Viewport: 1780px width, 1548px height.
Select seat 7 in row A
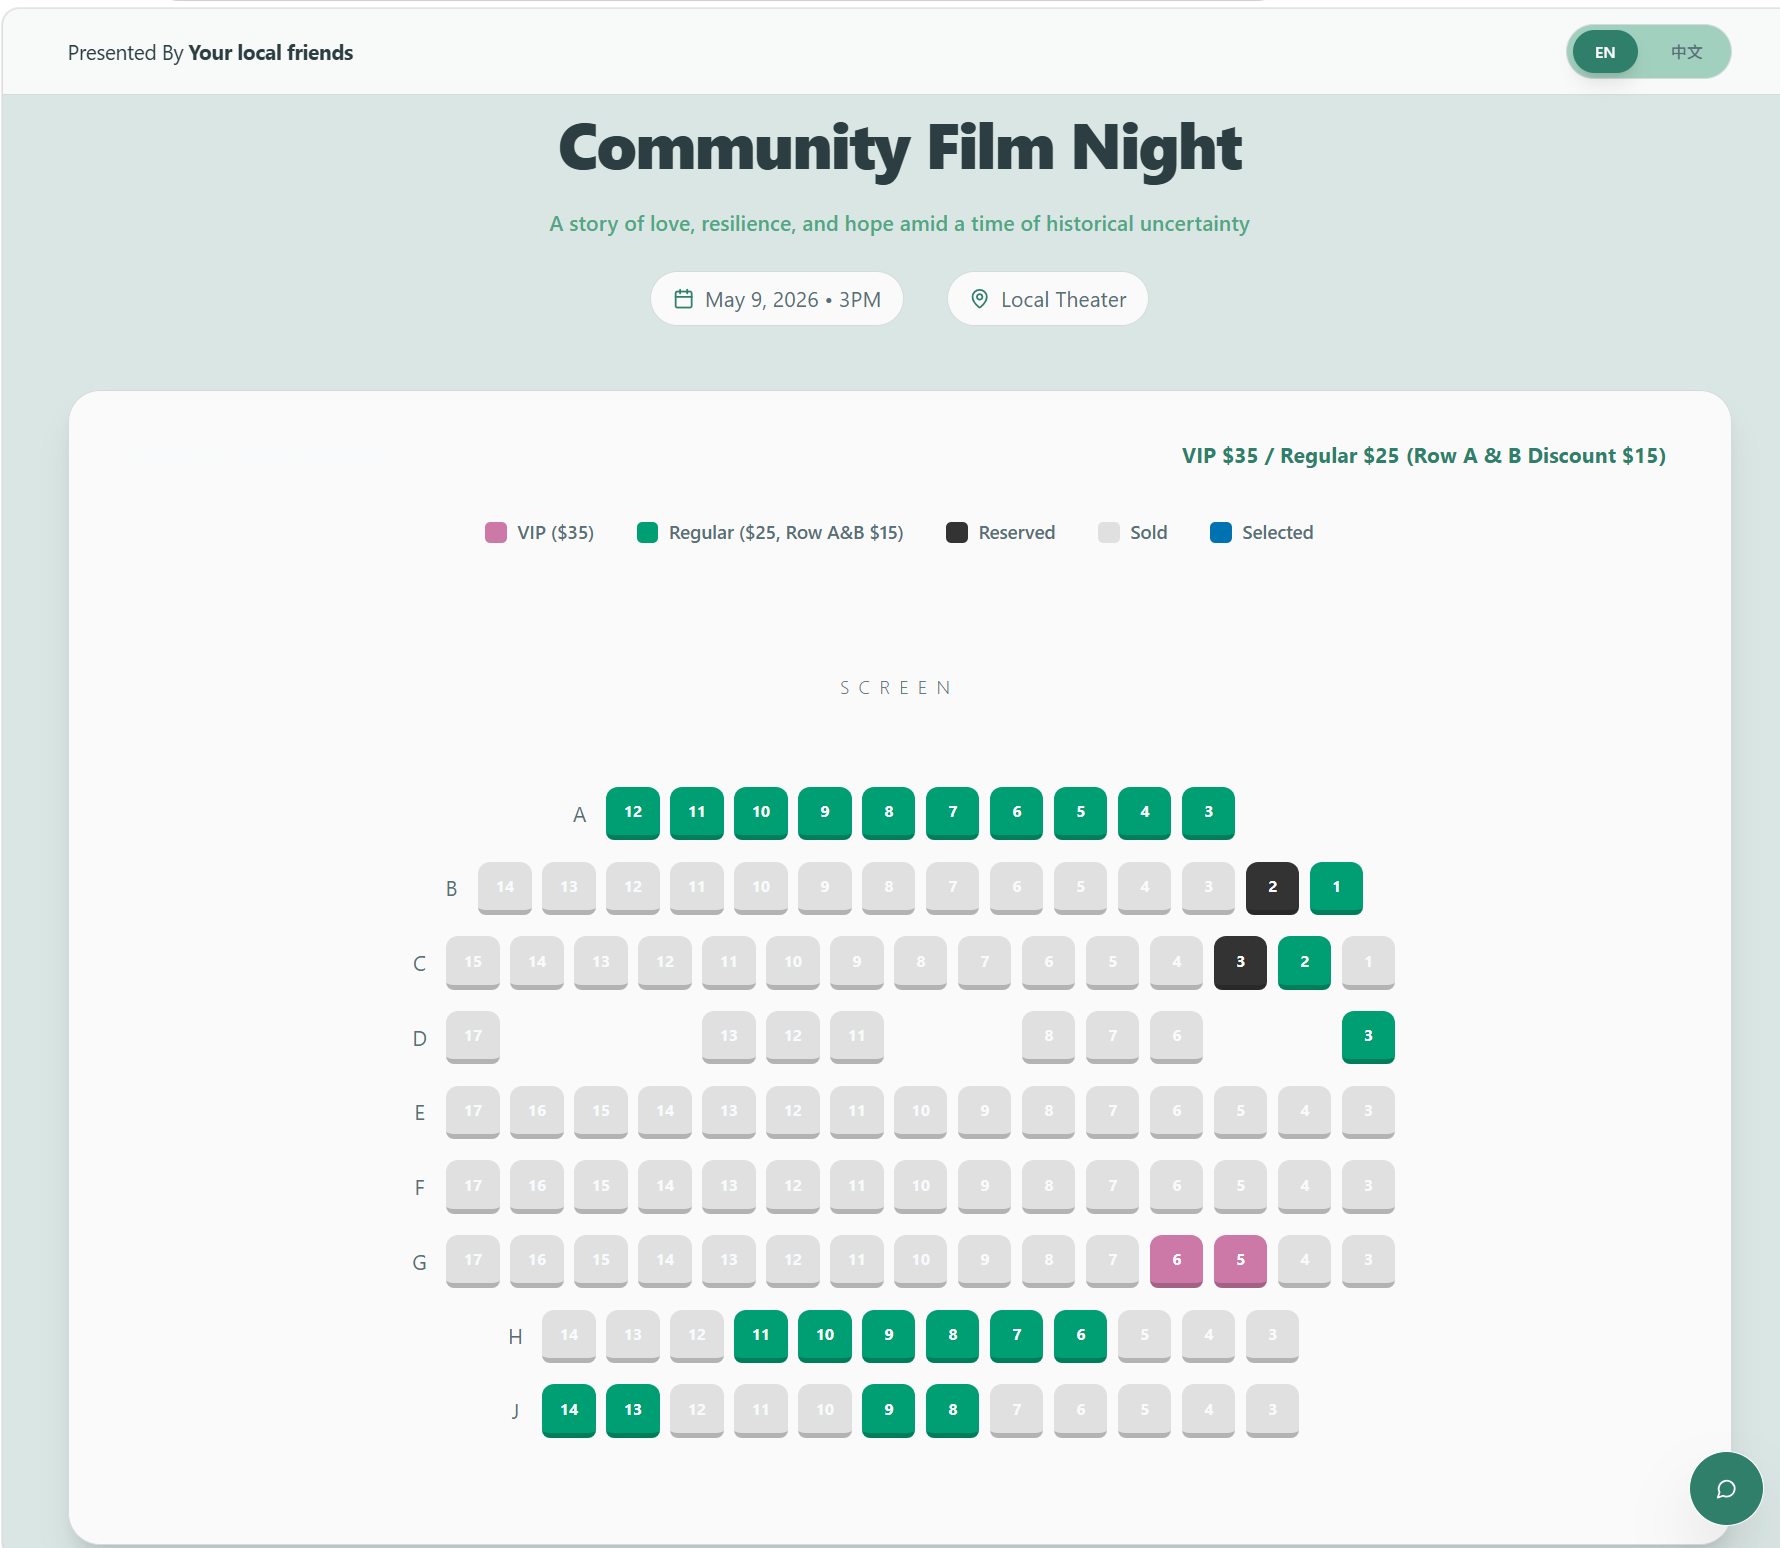[x=953, y=813]
